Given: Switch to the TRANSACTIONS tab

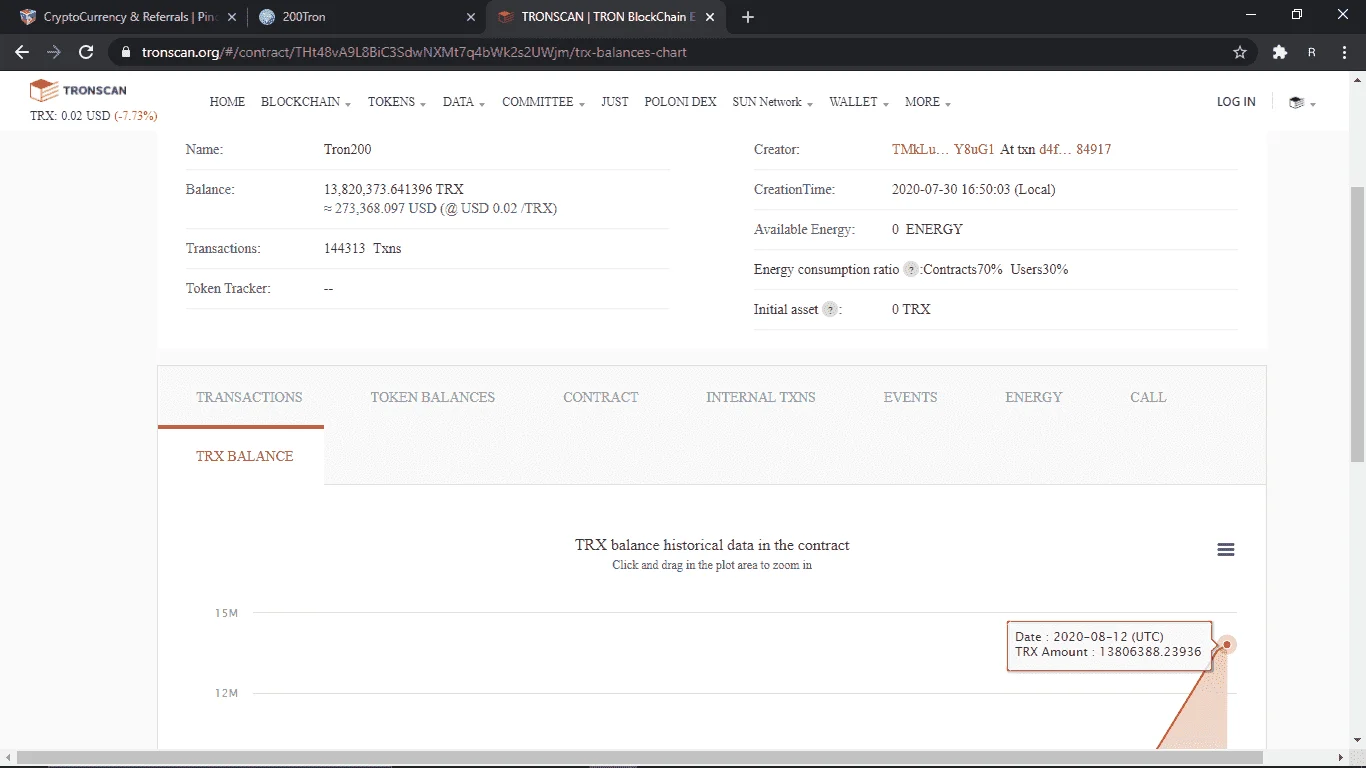Looking at the screenshot, I should pos(249,397).
